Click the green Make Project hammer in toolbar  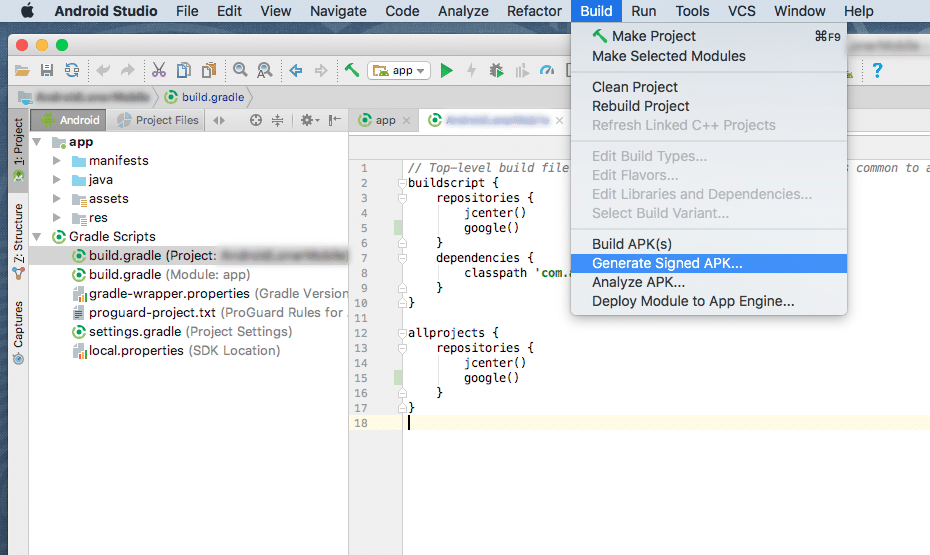[352, 71]
